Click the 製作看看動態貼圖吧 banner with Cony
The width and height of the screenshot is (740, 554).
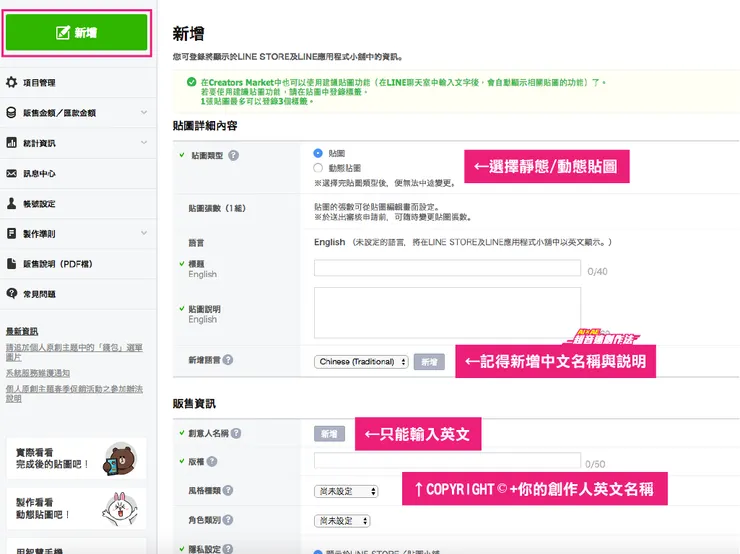click(x=76, y=508)
